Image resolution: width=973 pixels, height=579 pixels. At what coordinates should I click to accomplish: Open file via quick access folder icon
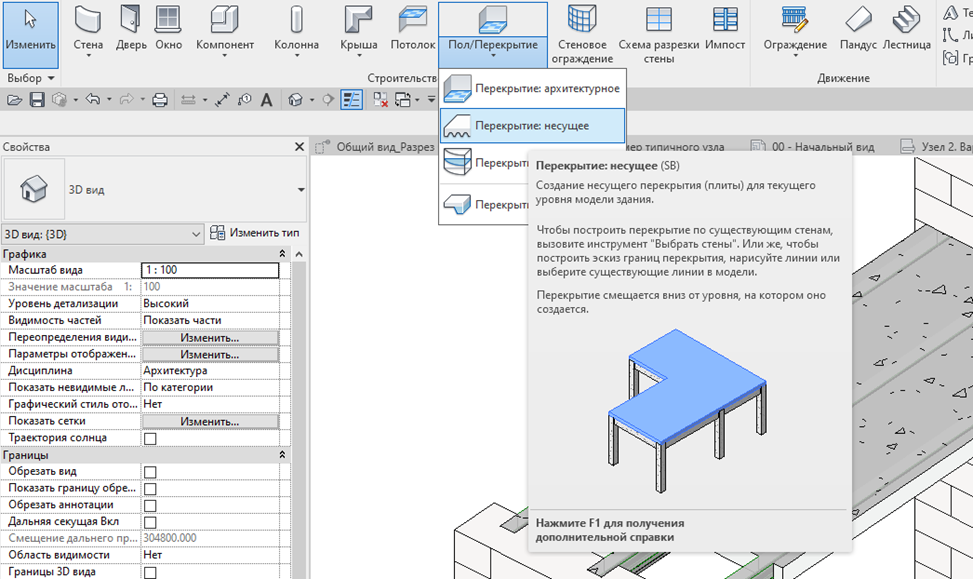[x=15, y=99]
